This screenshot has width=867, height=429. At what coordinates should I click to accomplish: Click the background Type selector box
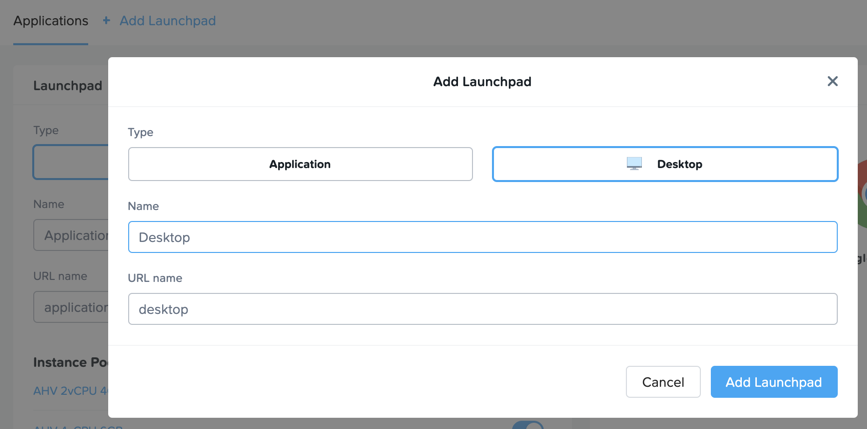click(71, 162)
